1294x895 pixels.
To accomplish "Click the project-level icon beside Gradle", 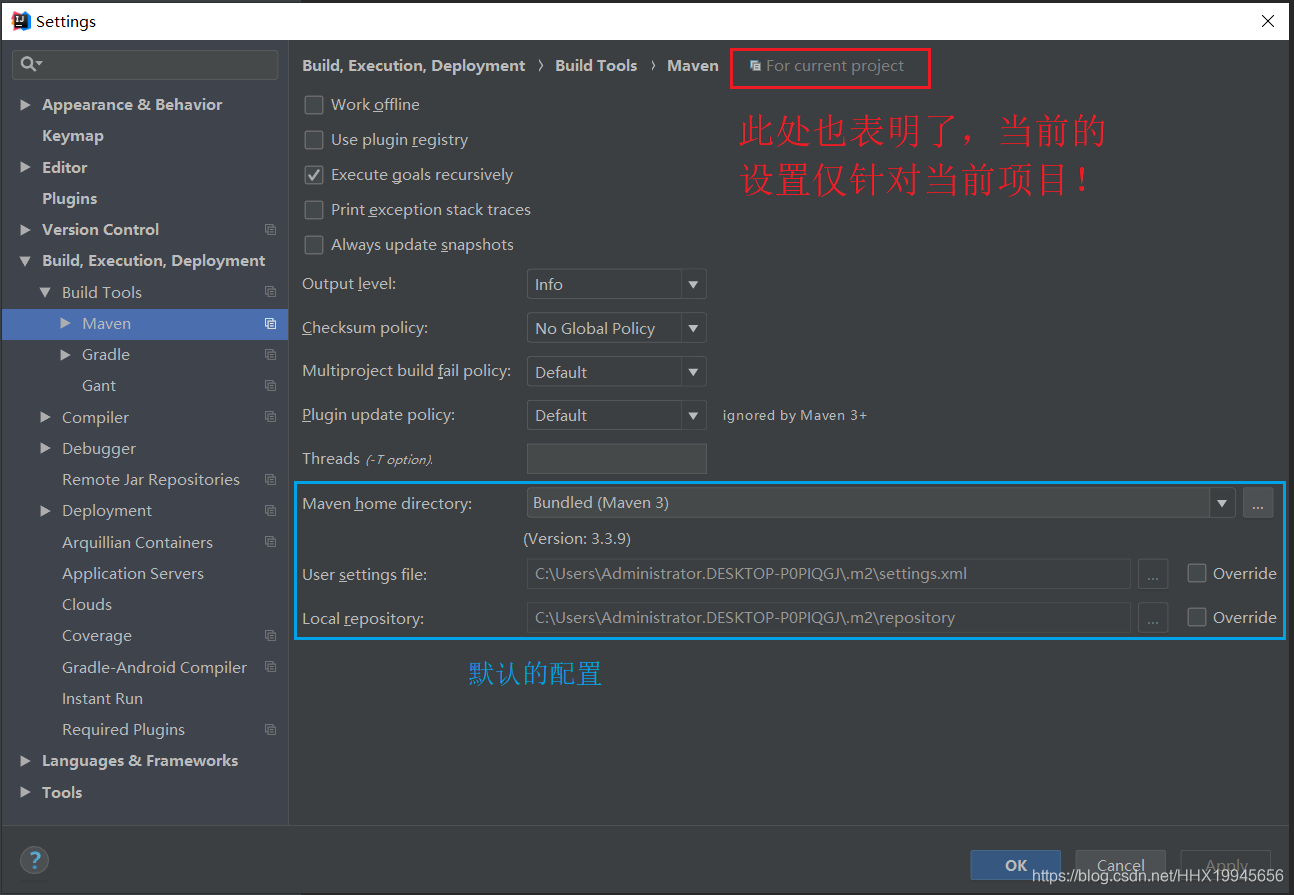I will 270,355.
